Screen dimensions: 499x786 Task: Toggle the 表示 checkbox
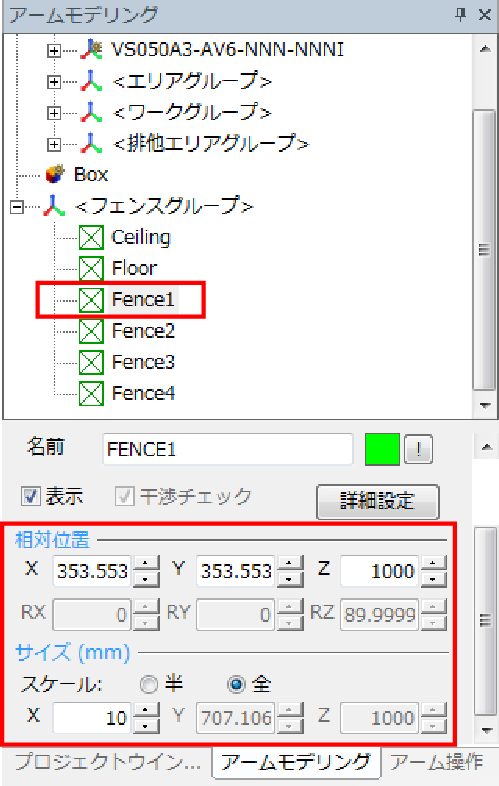point(31,496)
